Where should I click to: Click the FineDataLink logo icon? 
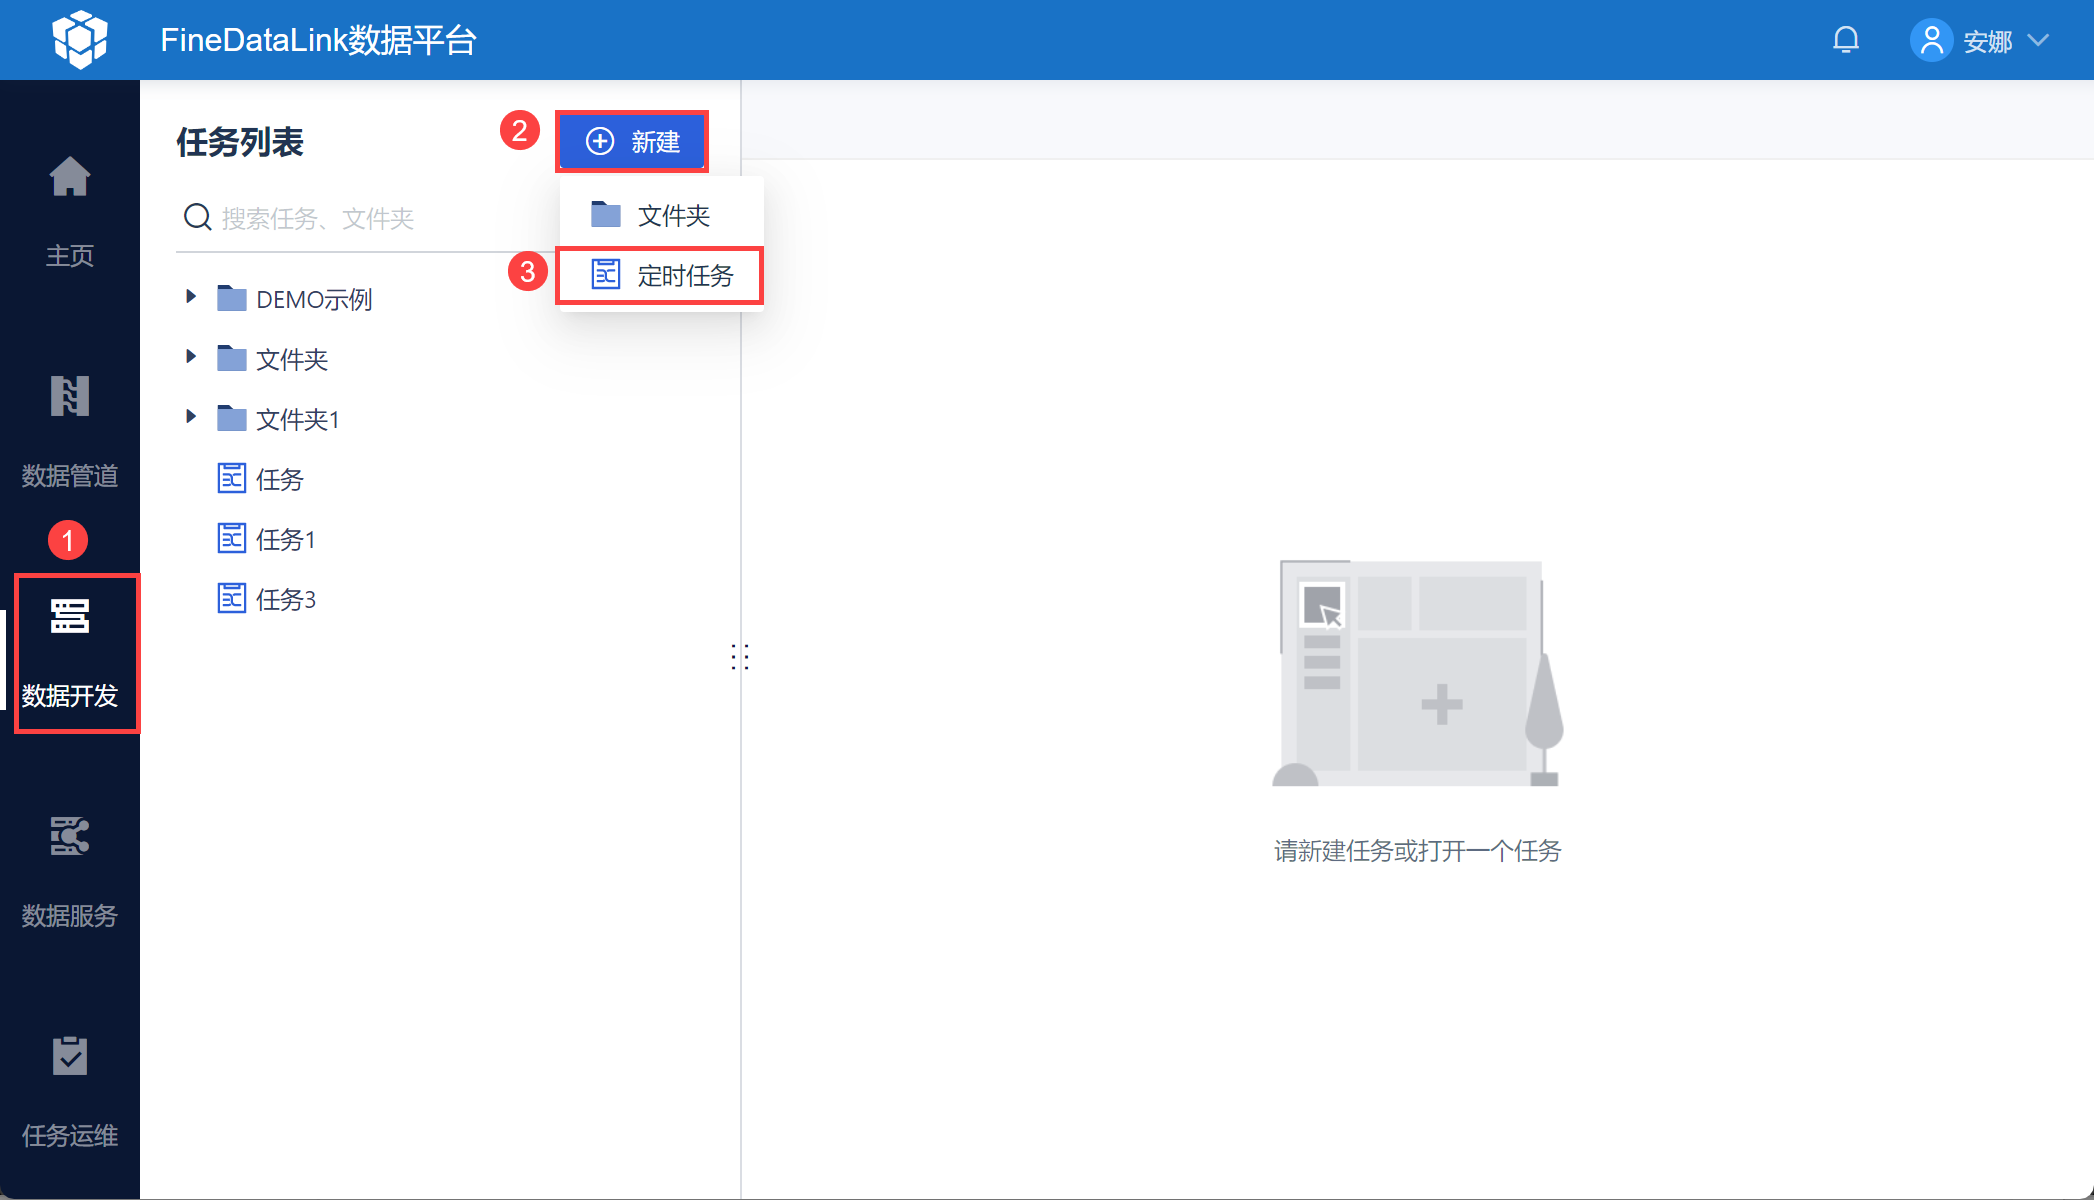pos(80,40)
